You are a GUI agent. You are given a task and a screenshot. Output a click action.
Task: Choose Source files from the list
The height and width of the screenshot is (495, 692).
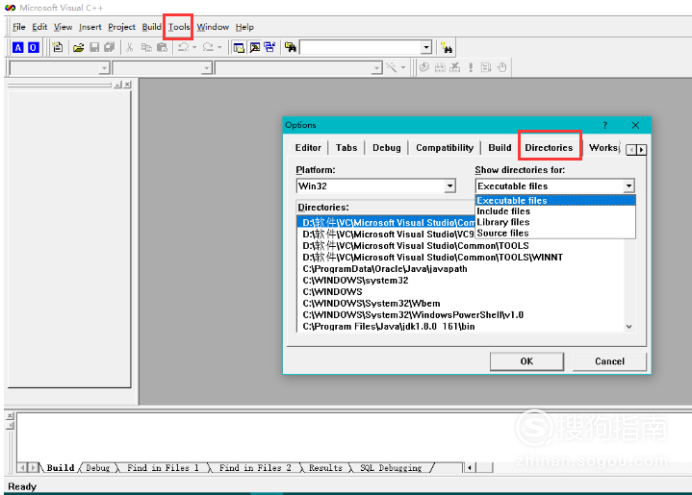tap(555, 233)
